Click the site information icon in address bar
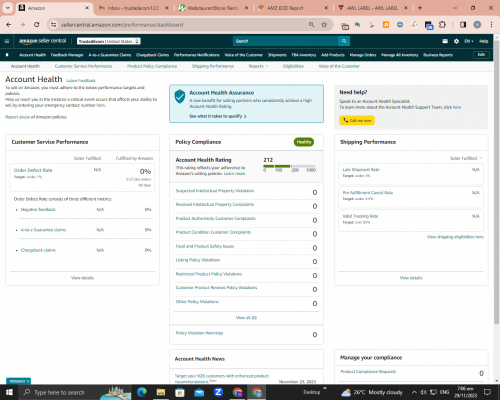This screenshot has width=500, height=400. (x=53, y=25)
